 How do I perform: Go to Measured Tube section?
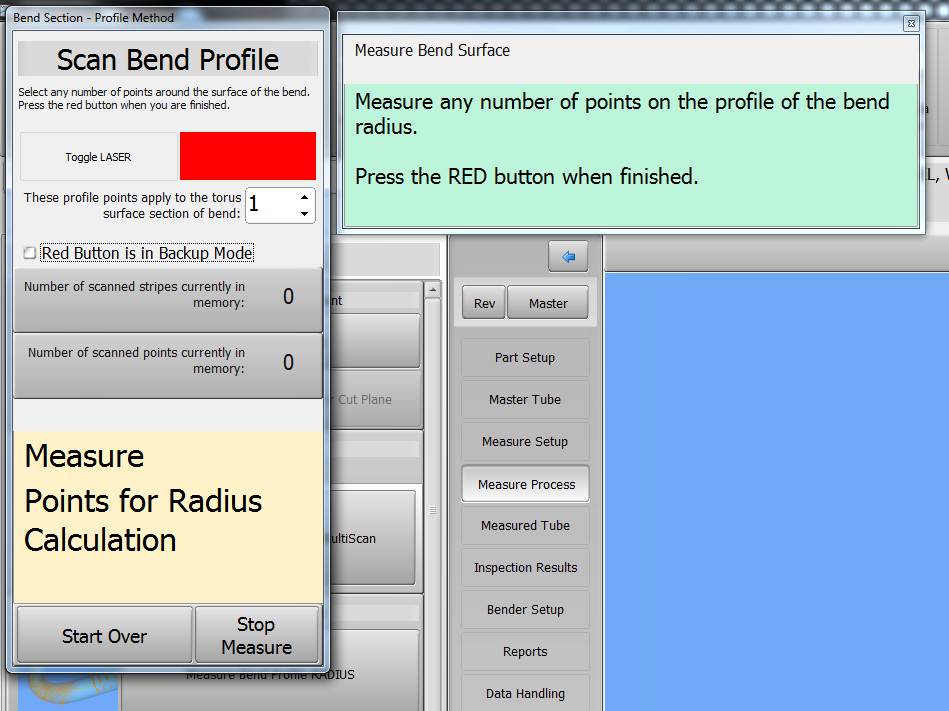pyautogui.click(x=525, y=526)
